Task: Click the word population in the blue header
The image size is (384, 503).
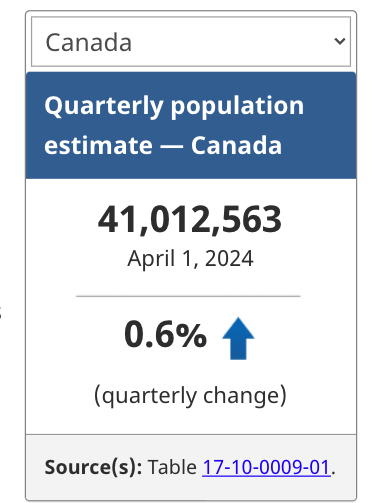Action: [237, 106]
